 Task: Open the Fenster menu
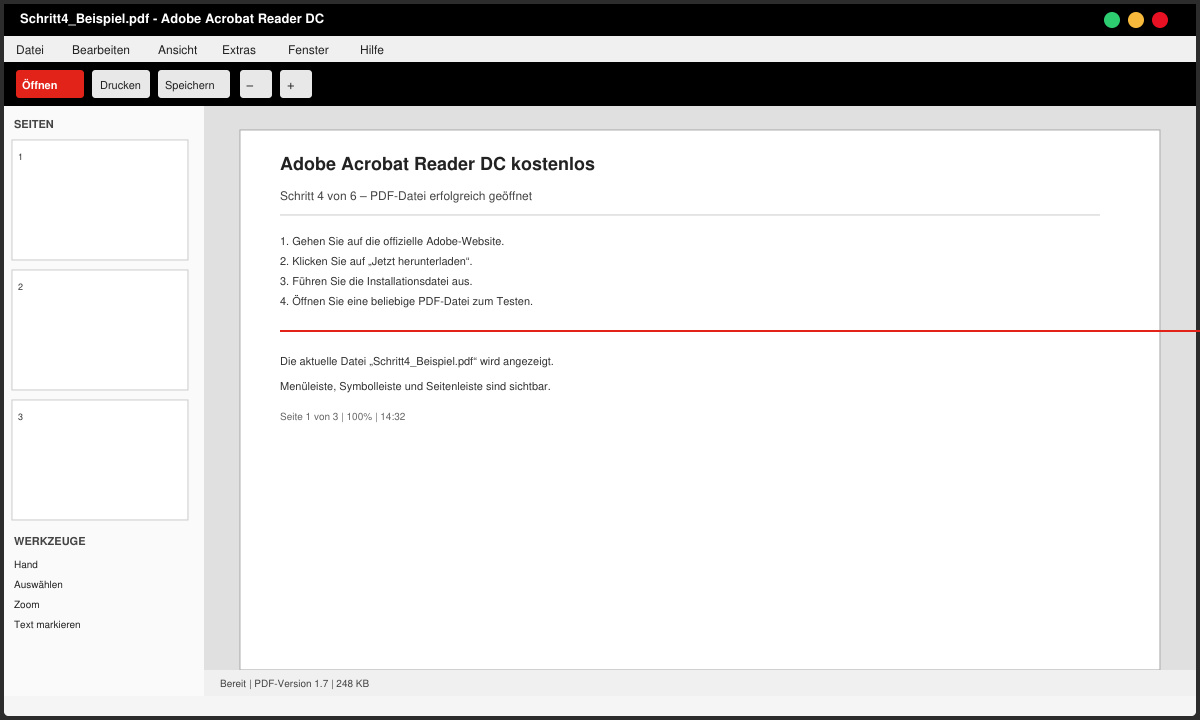click(x=308, y=50)
